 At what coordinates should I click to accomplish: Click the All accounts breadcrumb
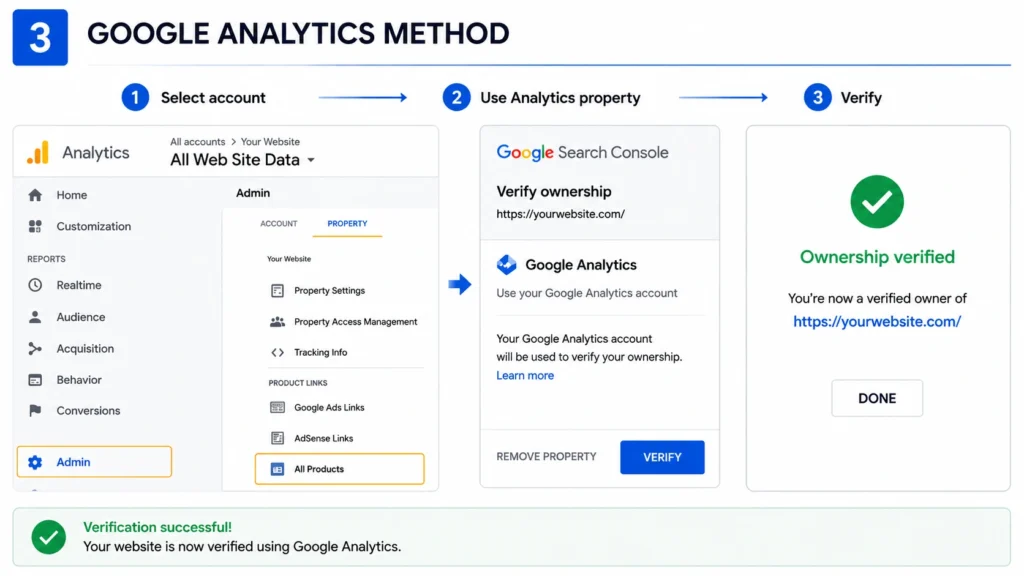197,142
